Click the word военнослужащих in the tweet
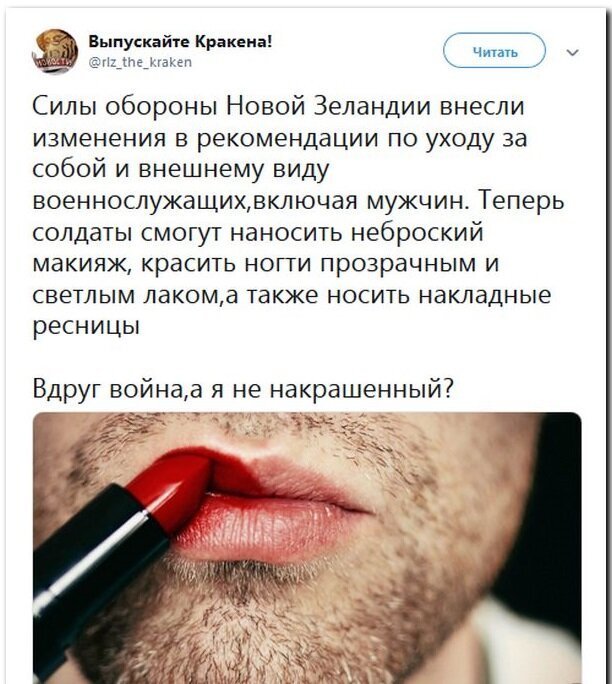 [140, 202]
